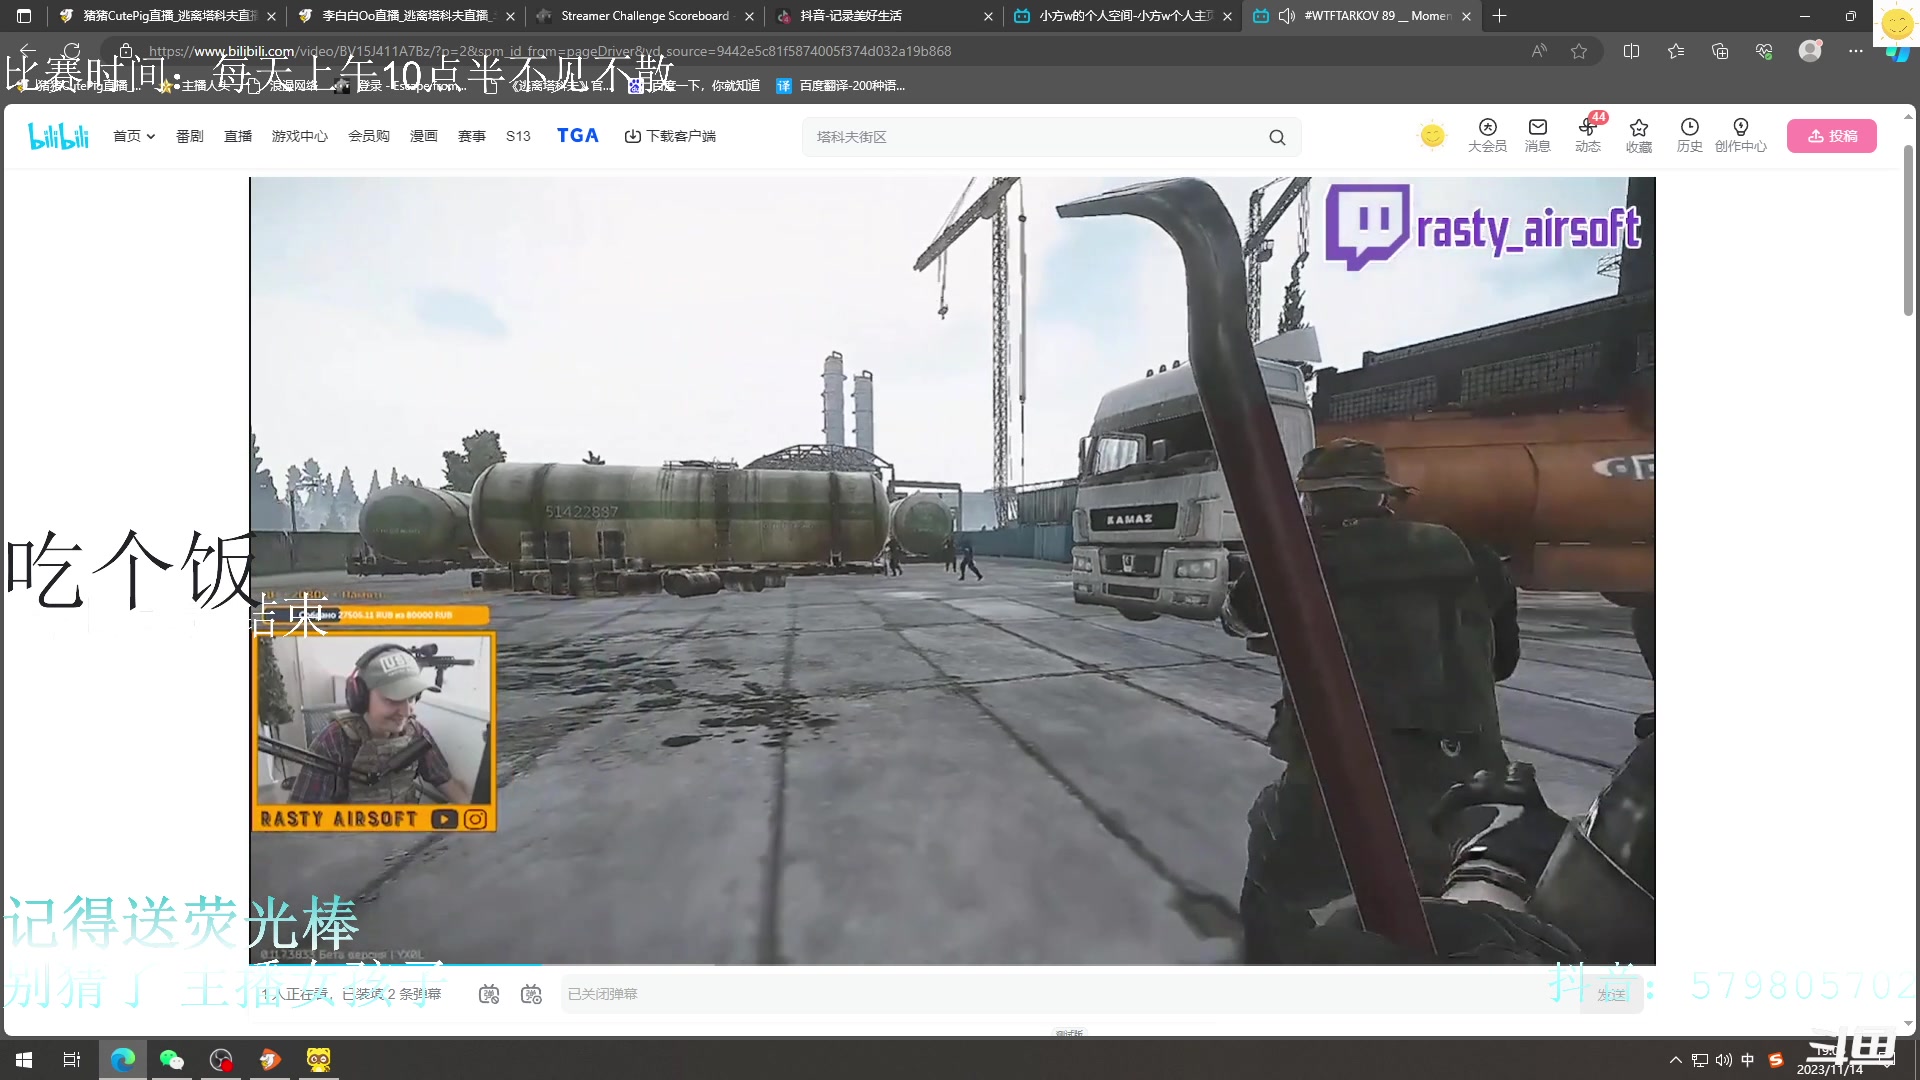Open the 消息 messages icon
Screen dimensions: 1920x1080
point(1538,135)
